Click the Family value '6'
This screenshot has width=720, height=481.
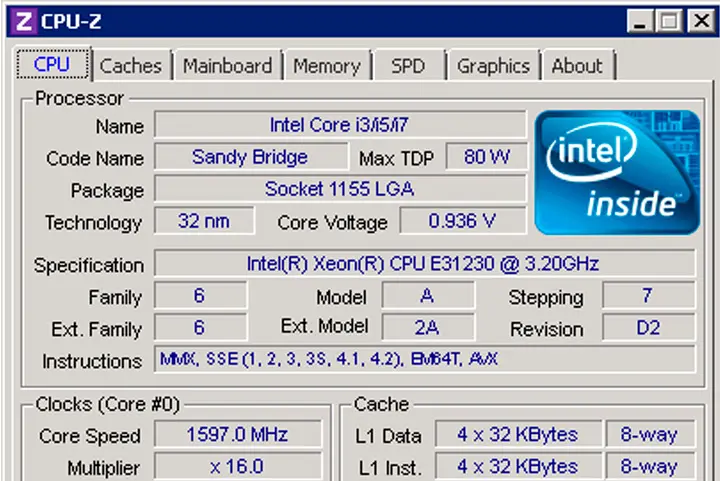[x=200, y=296]
